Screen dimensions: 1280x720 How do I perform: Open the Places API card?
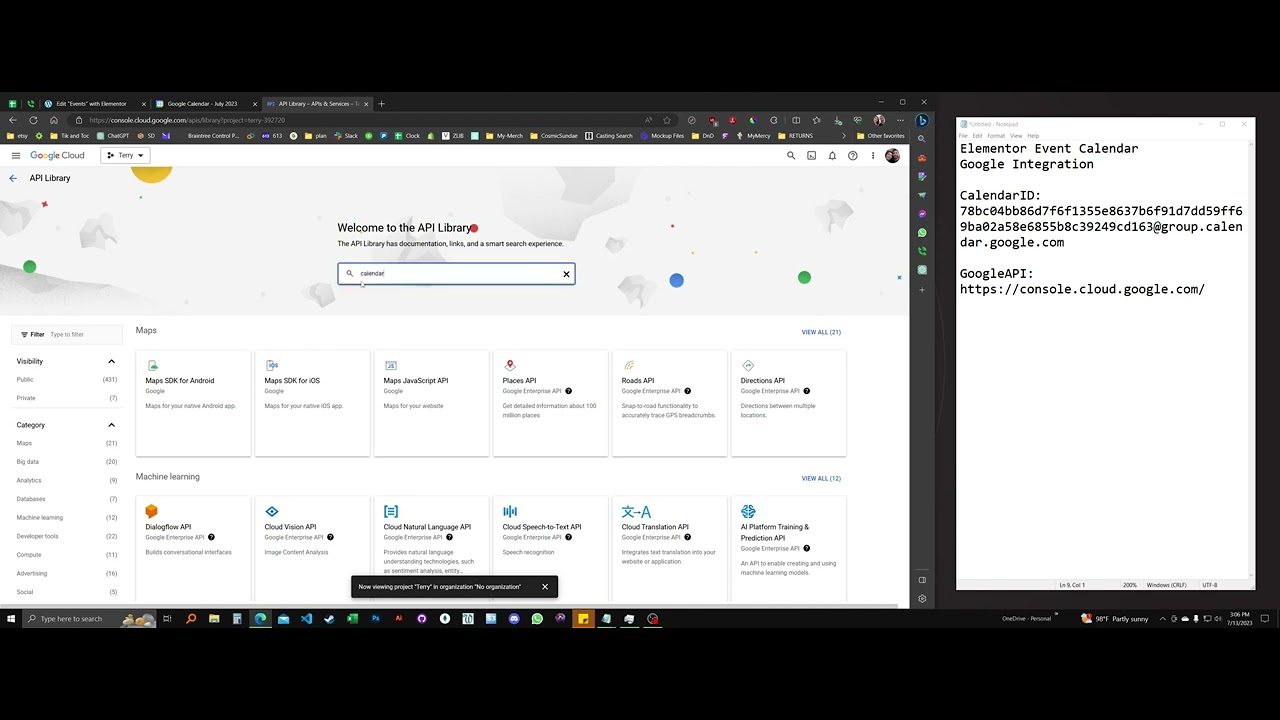point(550,403)
